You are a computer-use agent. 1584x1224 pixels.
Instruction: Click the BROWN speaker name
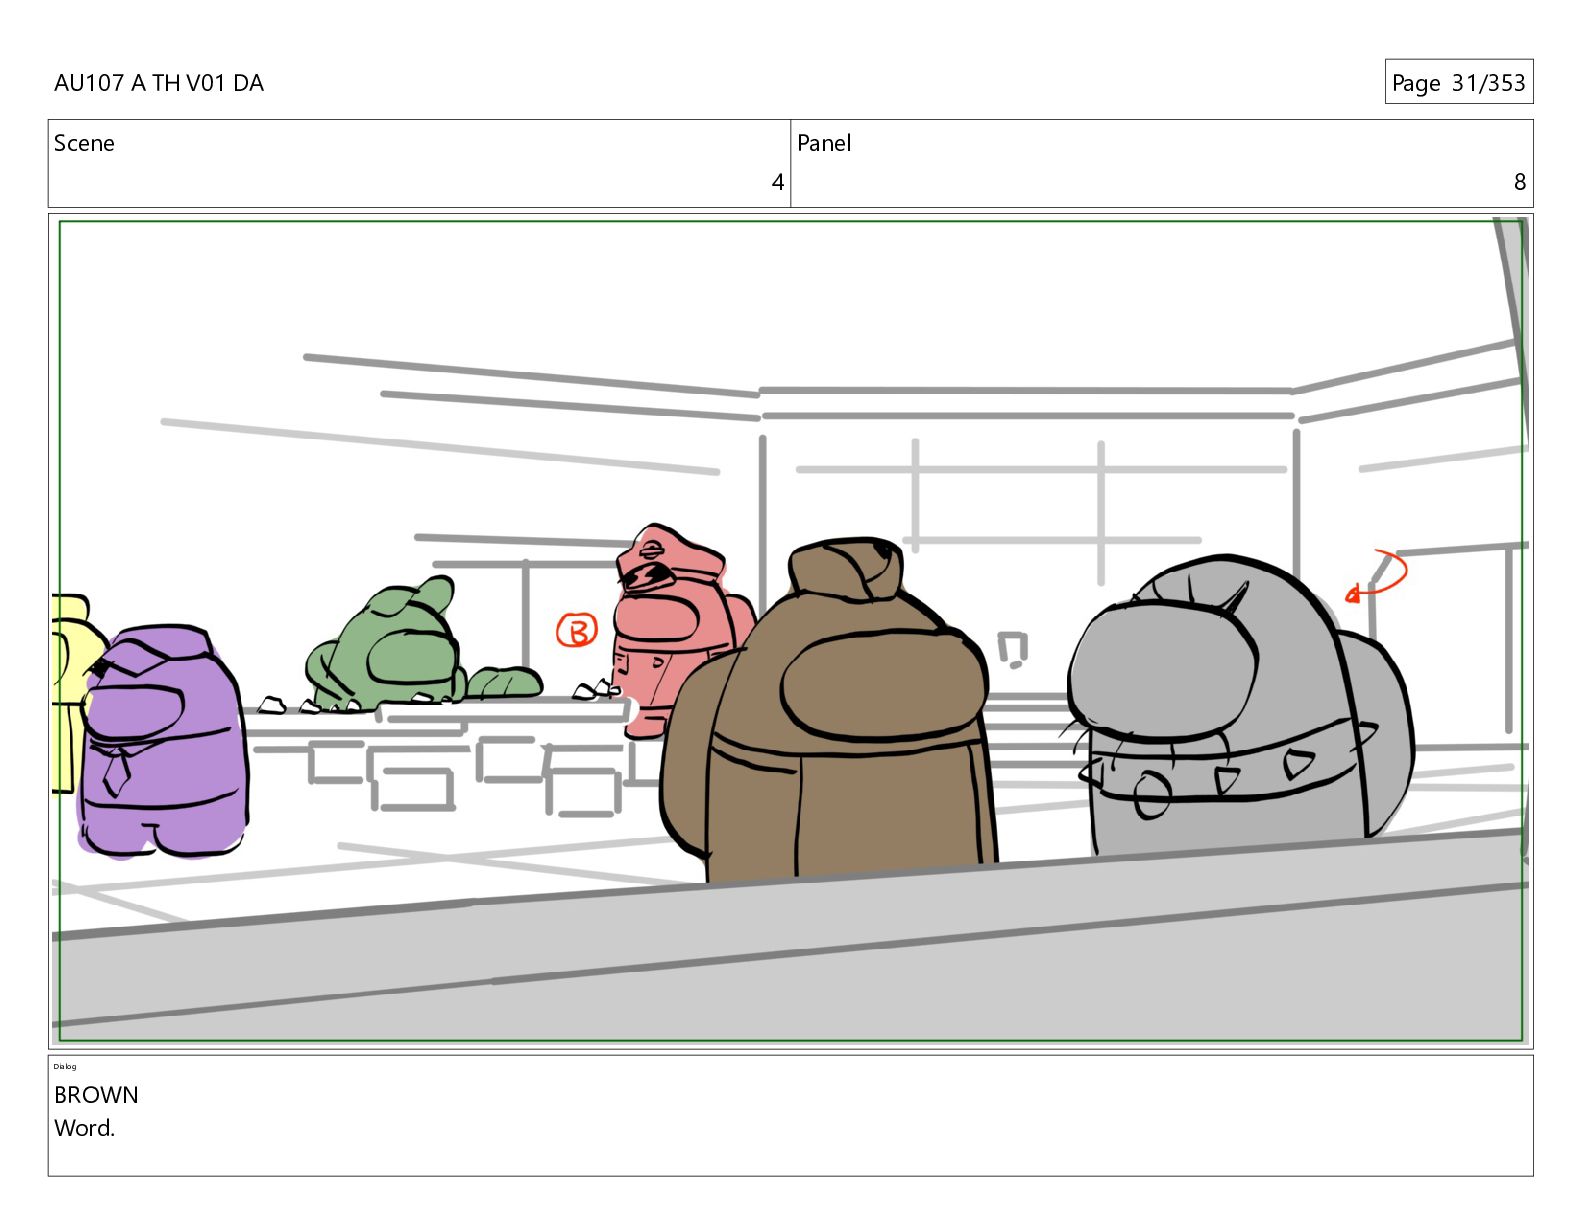[x=96, y=1095]
